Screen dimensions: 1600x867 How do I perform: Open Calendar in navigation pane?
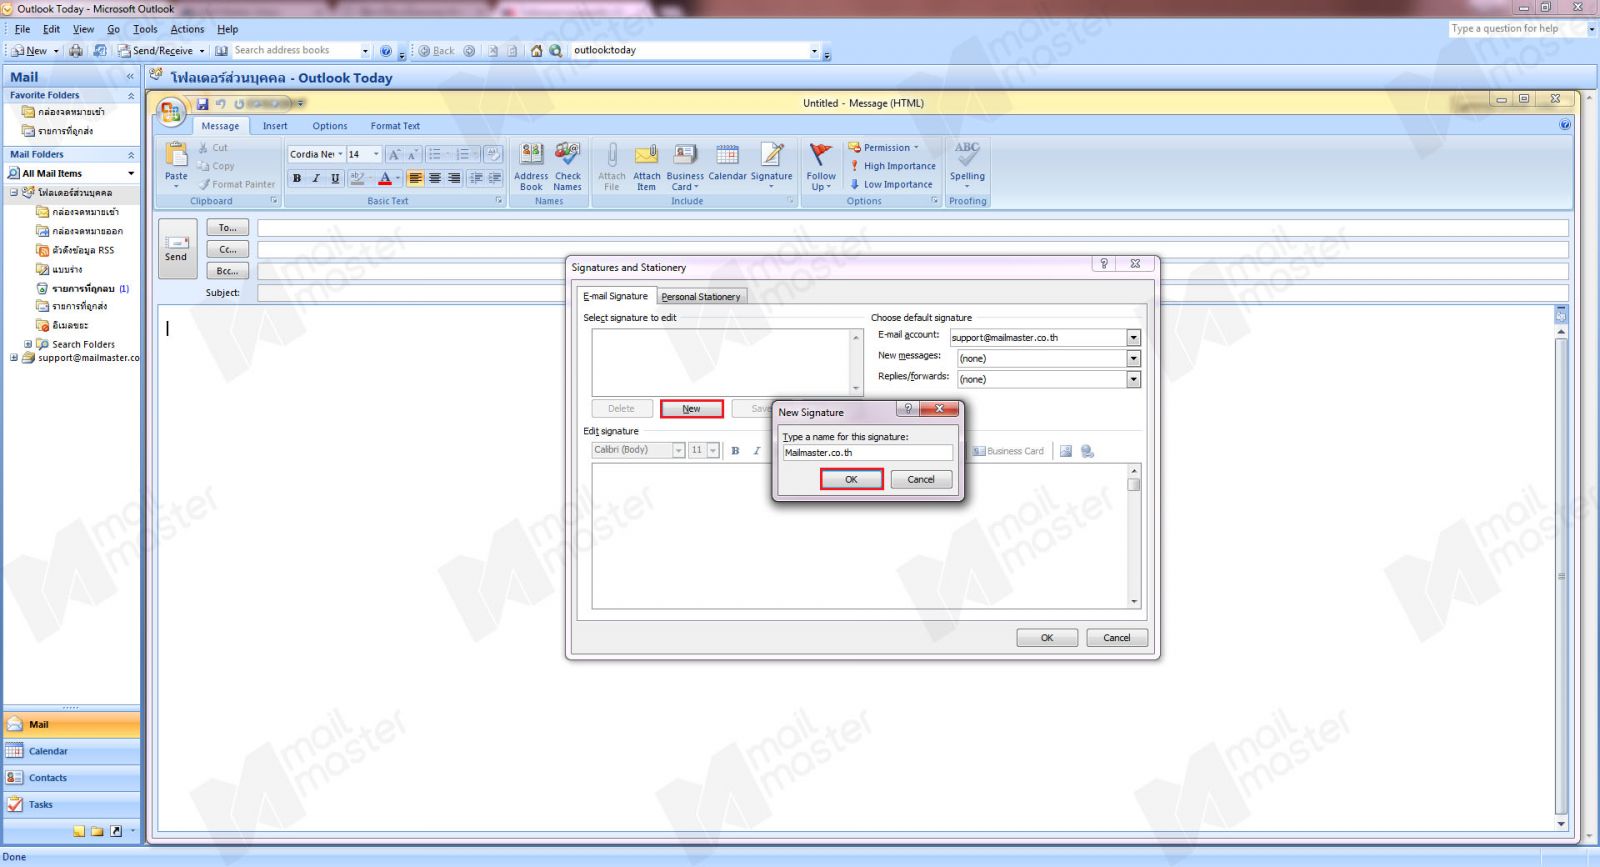click(71, 751)
